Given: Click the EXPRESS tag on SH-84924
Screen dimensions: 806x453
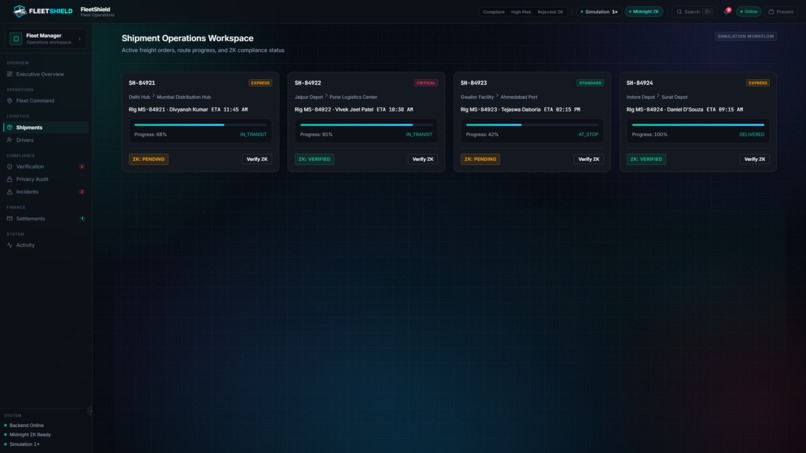Looking at the screenshot, I should [x=758, y=83].
